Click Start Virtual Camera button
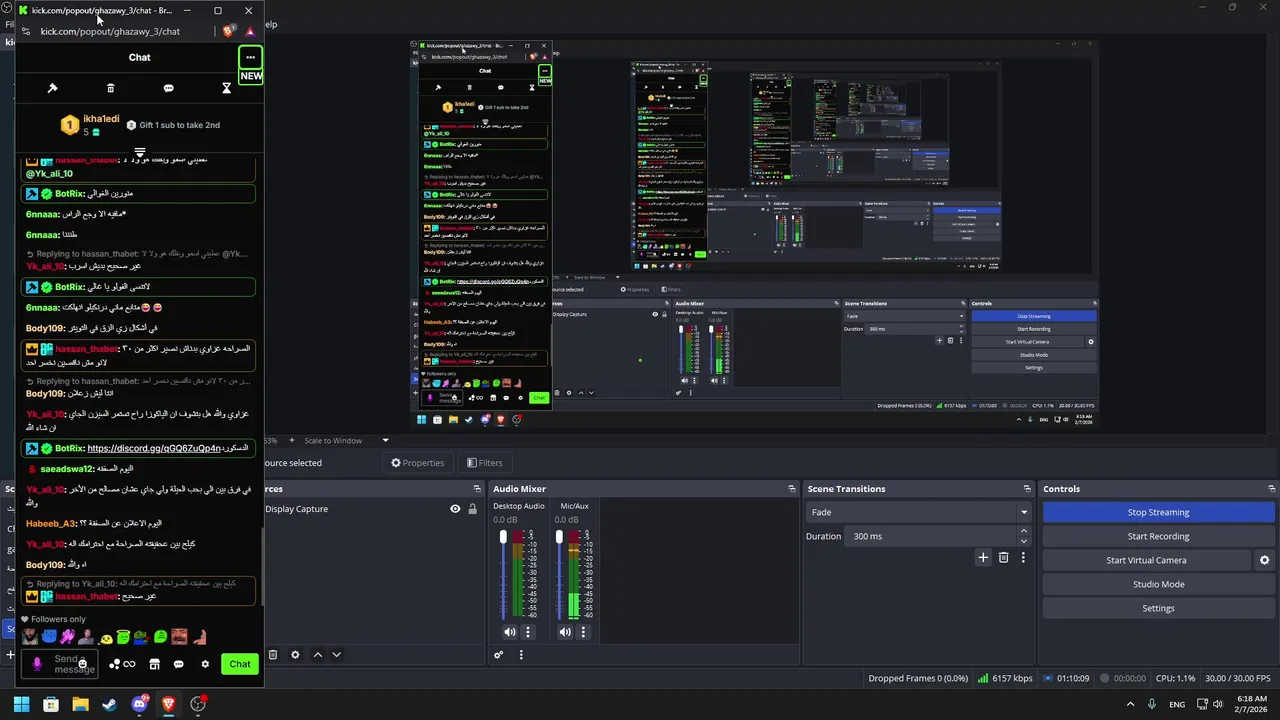Screen dimensions: 1280x720 coord(1146,560)
